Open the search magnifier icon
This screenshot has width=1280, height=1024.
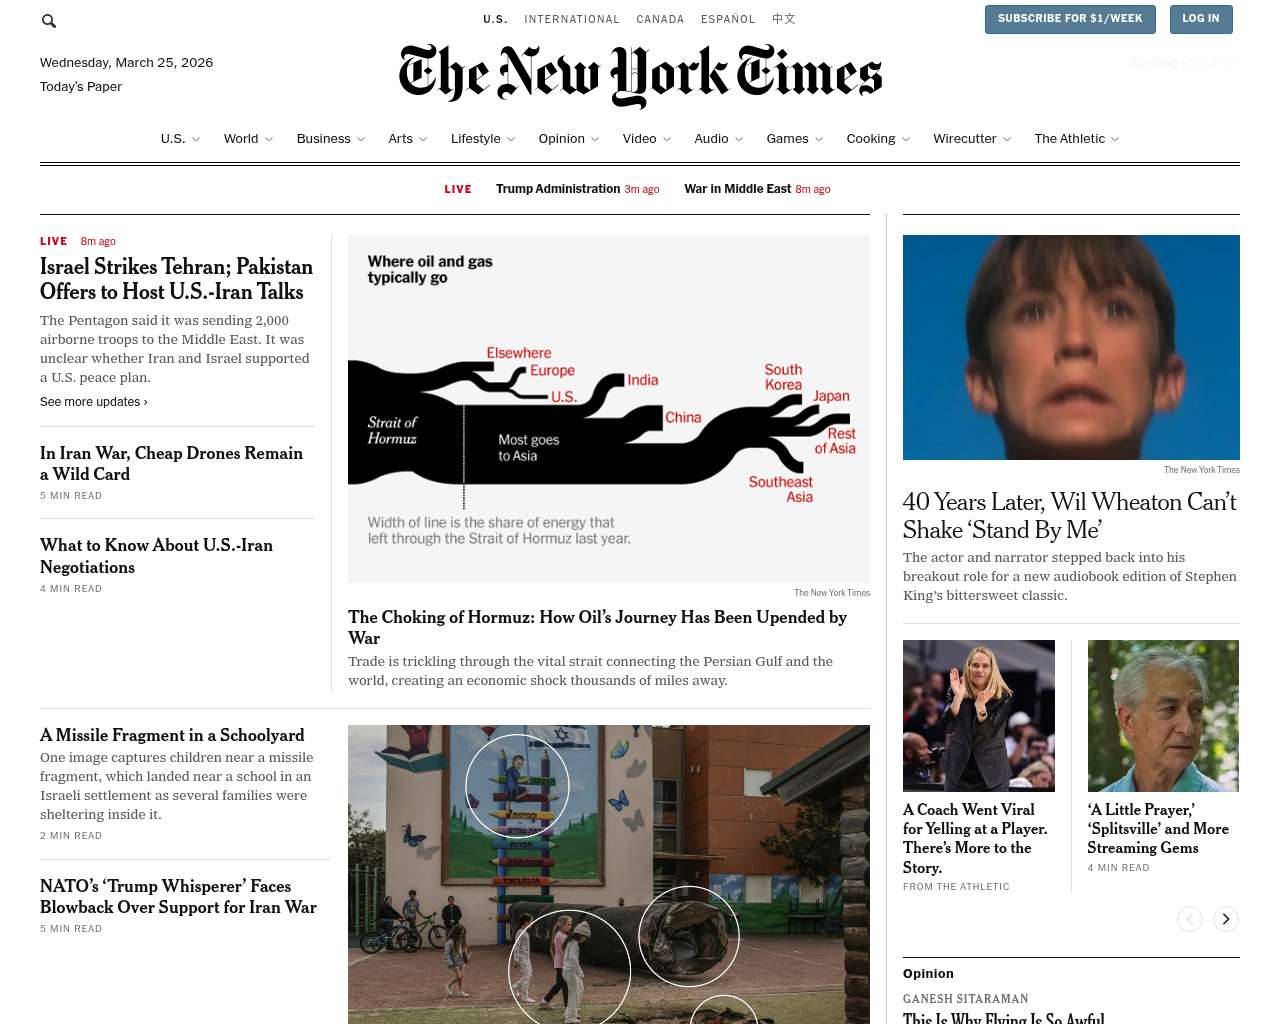click(x=49, y=20)
